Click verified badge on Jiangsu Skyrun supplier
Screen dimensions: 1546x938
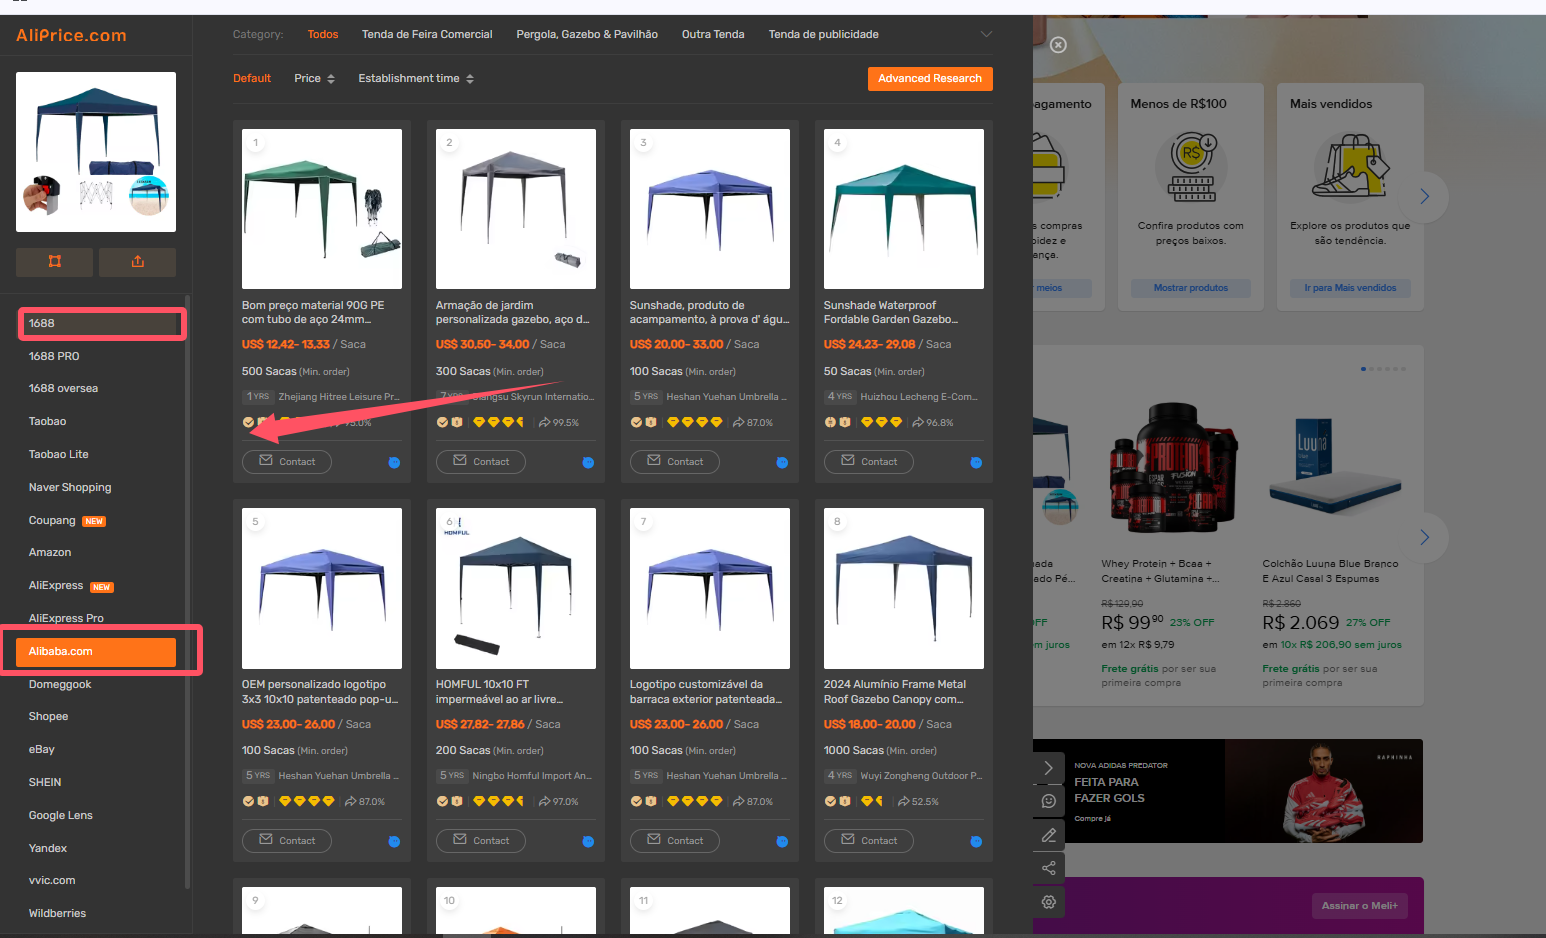442,422
